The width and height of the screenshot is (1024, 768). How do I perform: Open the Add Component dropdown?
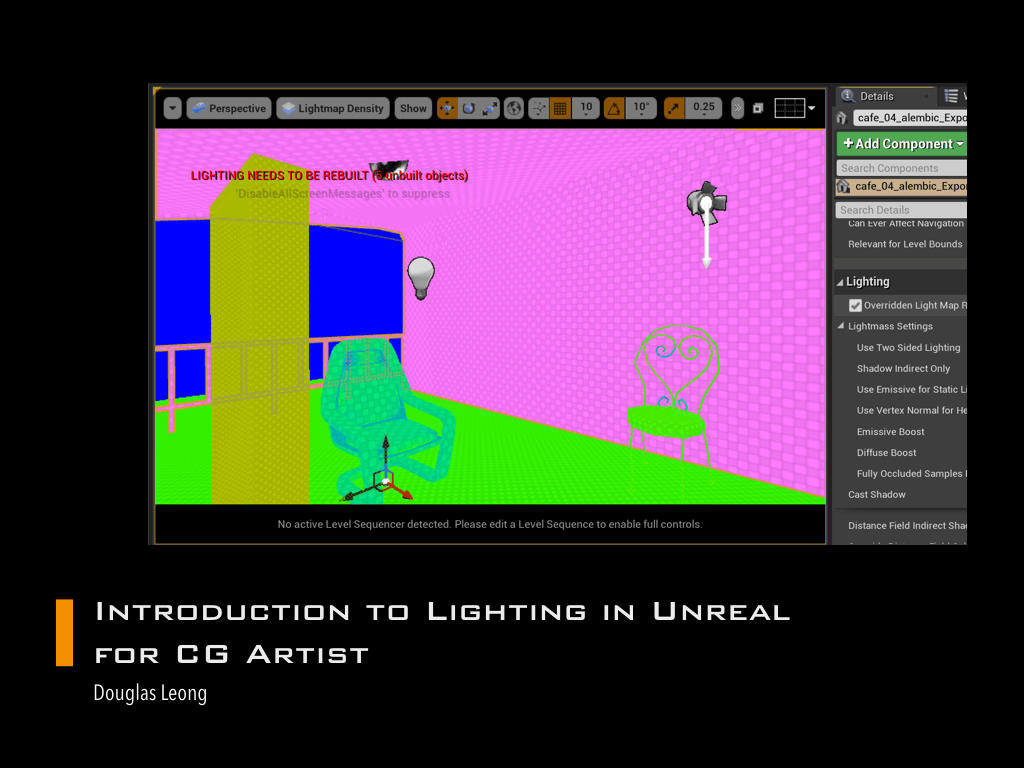click(x=901, y=144)
